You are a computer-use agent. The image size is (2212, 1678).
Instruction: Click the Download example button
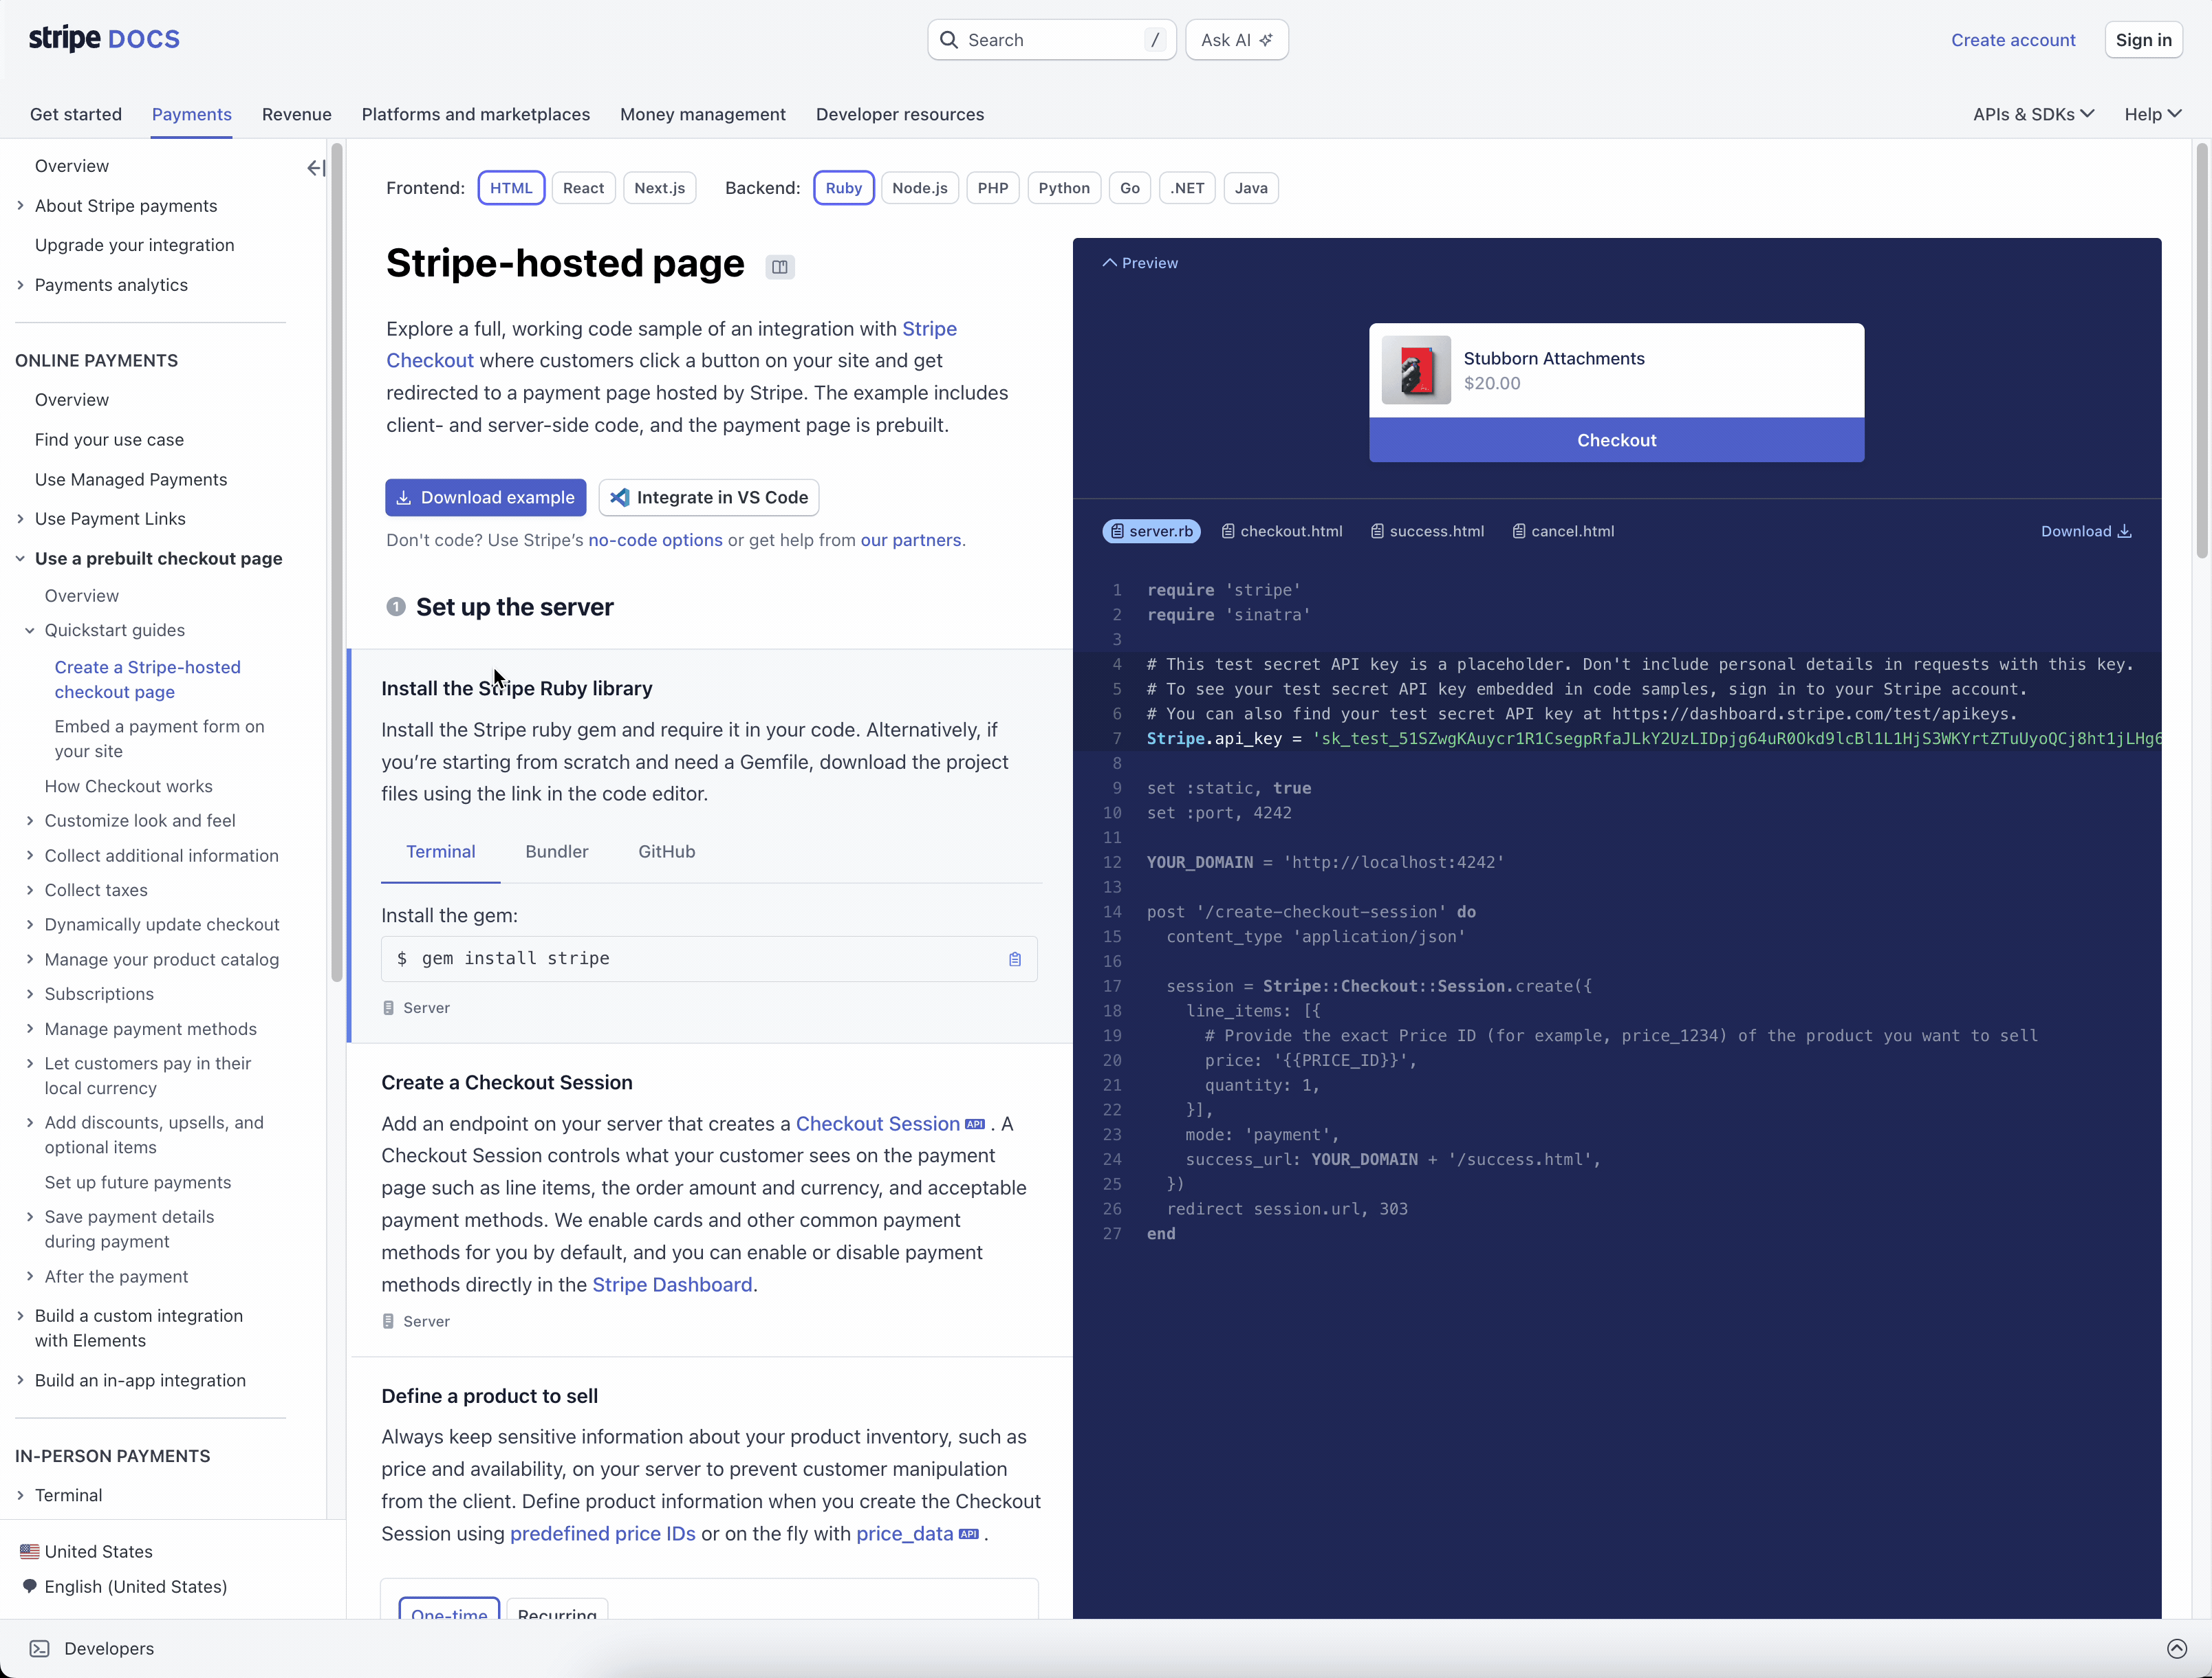pyautogui.click(x=485, y=497)
